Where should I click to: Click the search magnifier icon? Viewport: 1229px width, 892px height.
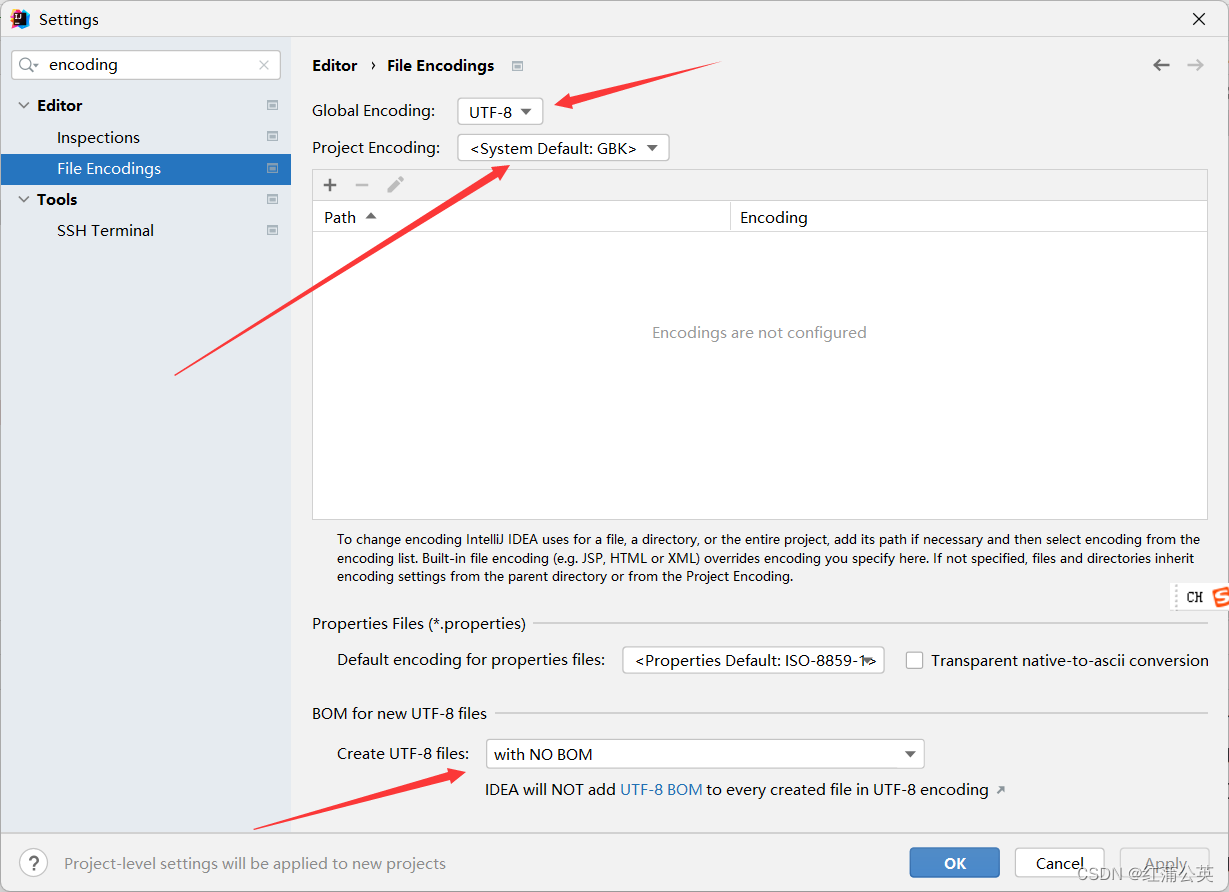tap(27, 65)
